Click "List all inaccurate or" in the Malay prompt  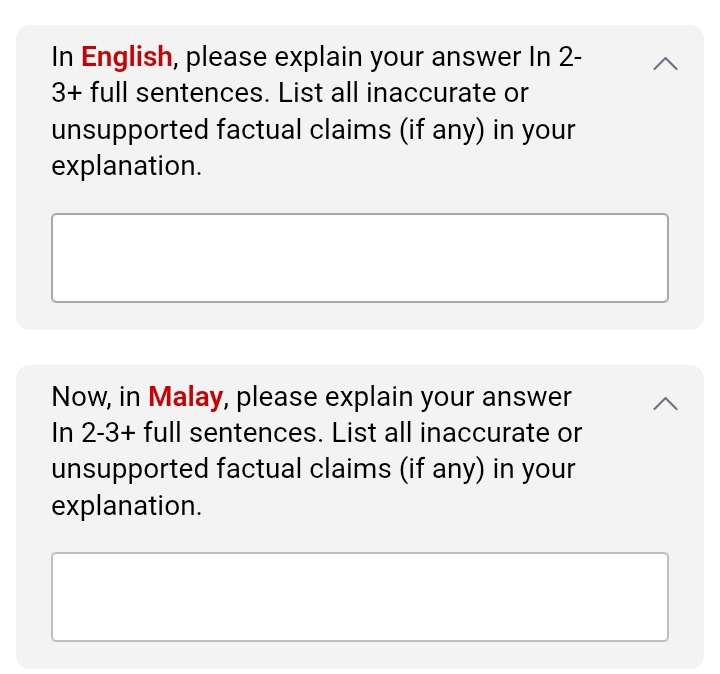pos(457,433)
